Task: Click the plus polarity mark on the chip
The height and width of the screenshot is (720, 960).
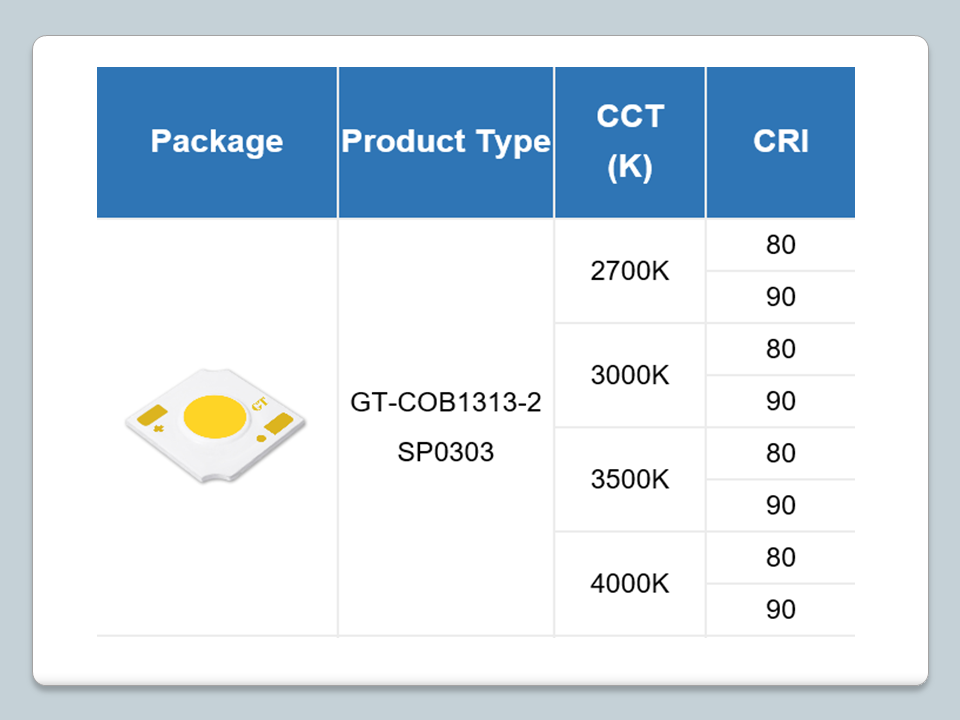Action: click(x=158, y=427)
